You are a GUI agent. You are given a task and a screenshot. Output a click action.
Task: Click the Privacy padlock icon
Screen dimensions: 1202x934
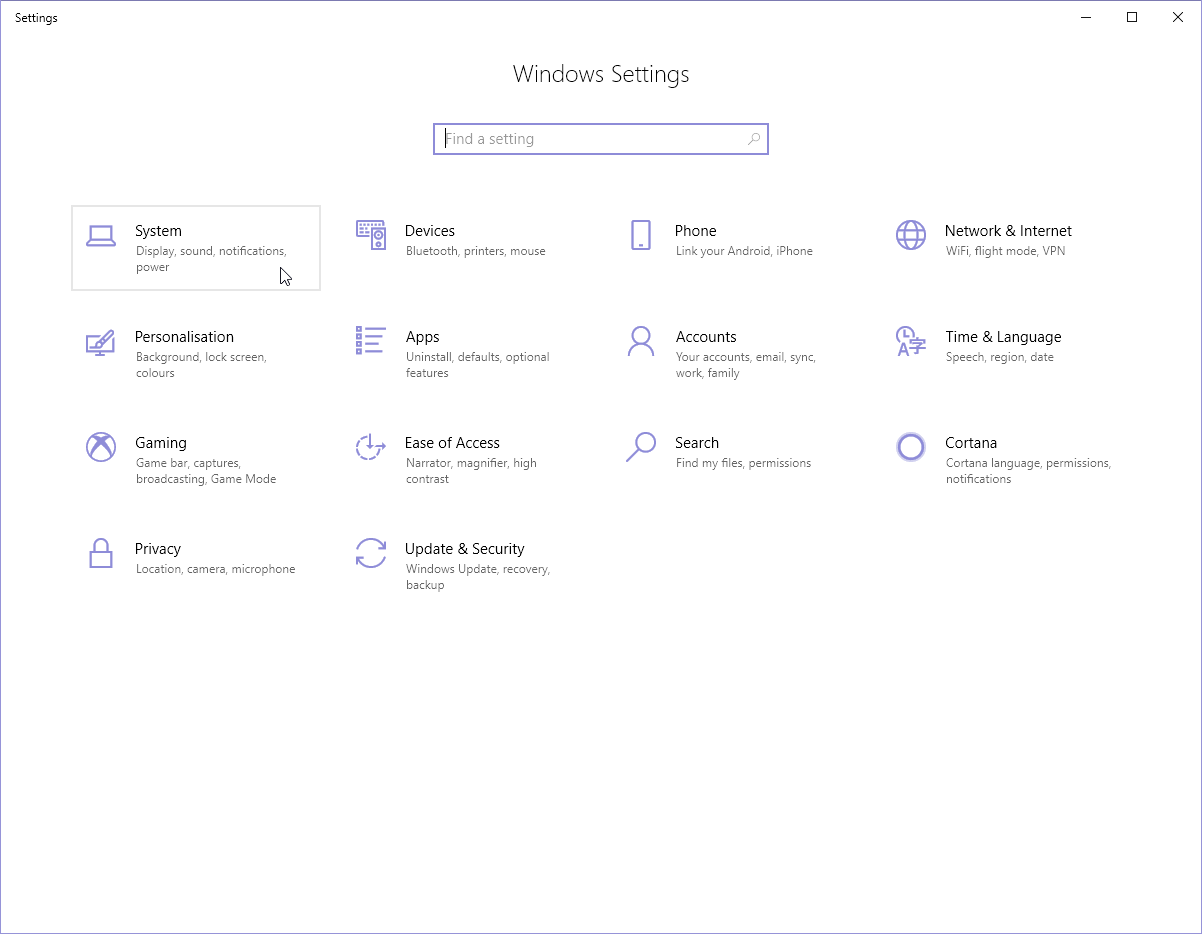point(101,553)
